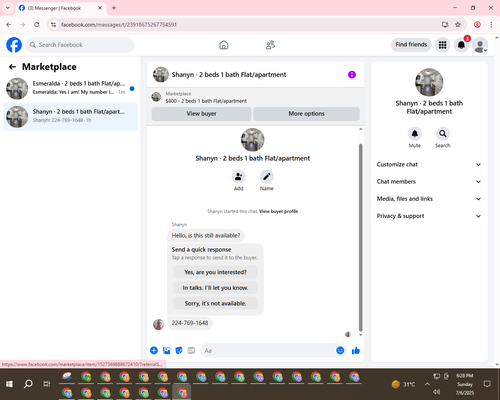This screenshot has width=500, height=400.
Task: Open the notifications bell with red badge
Action: (461, 45)
